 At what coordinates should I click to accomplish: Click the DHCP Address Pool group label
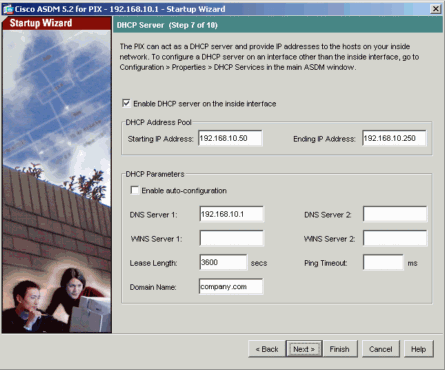coord(158,122)
